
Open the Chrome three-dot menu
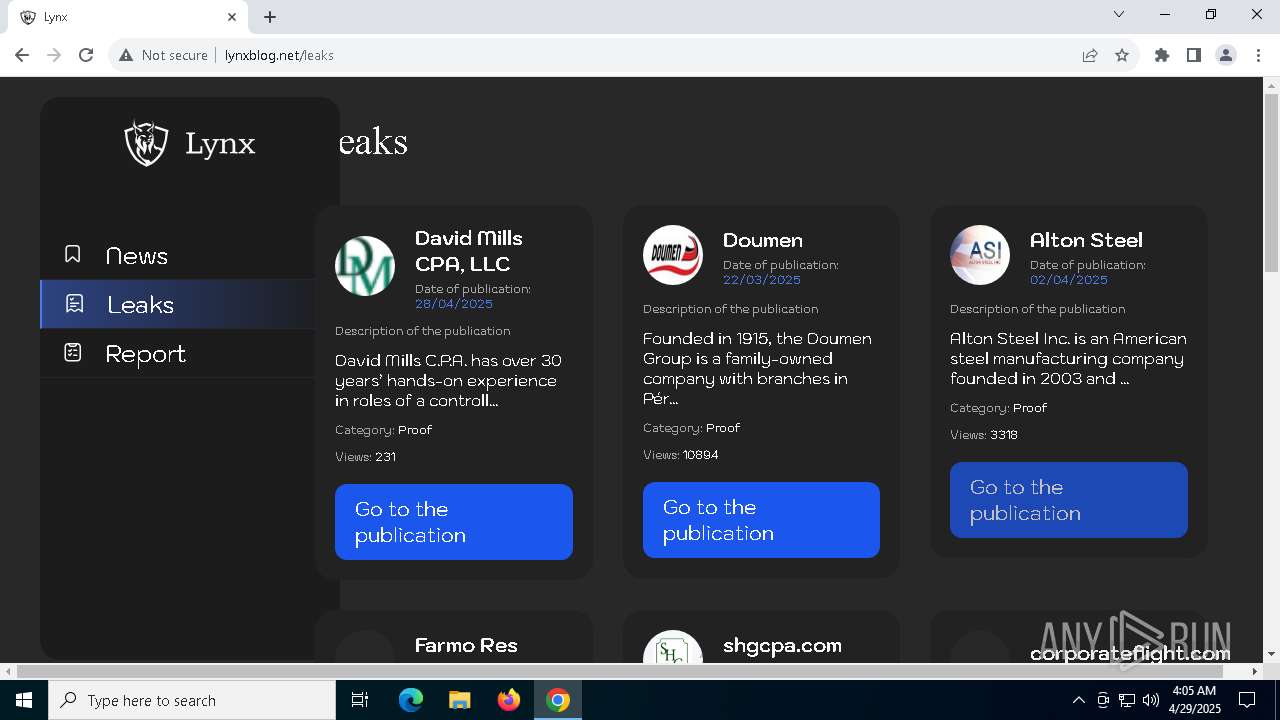pos(1258,55)
